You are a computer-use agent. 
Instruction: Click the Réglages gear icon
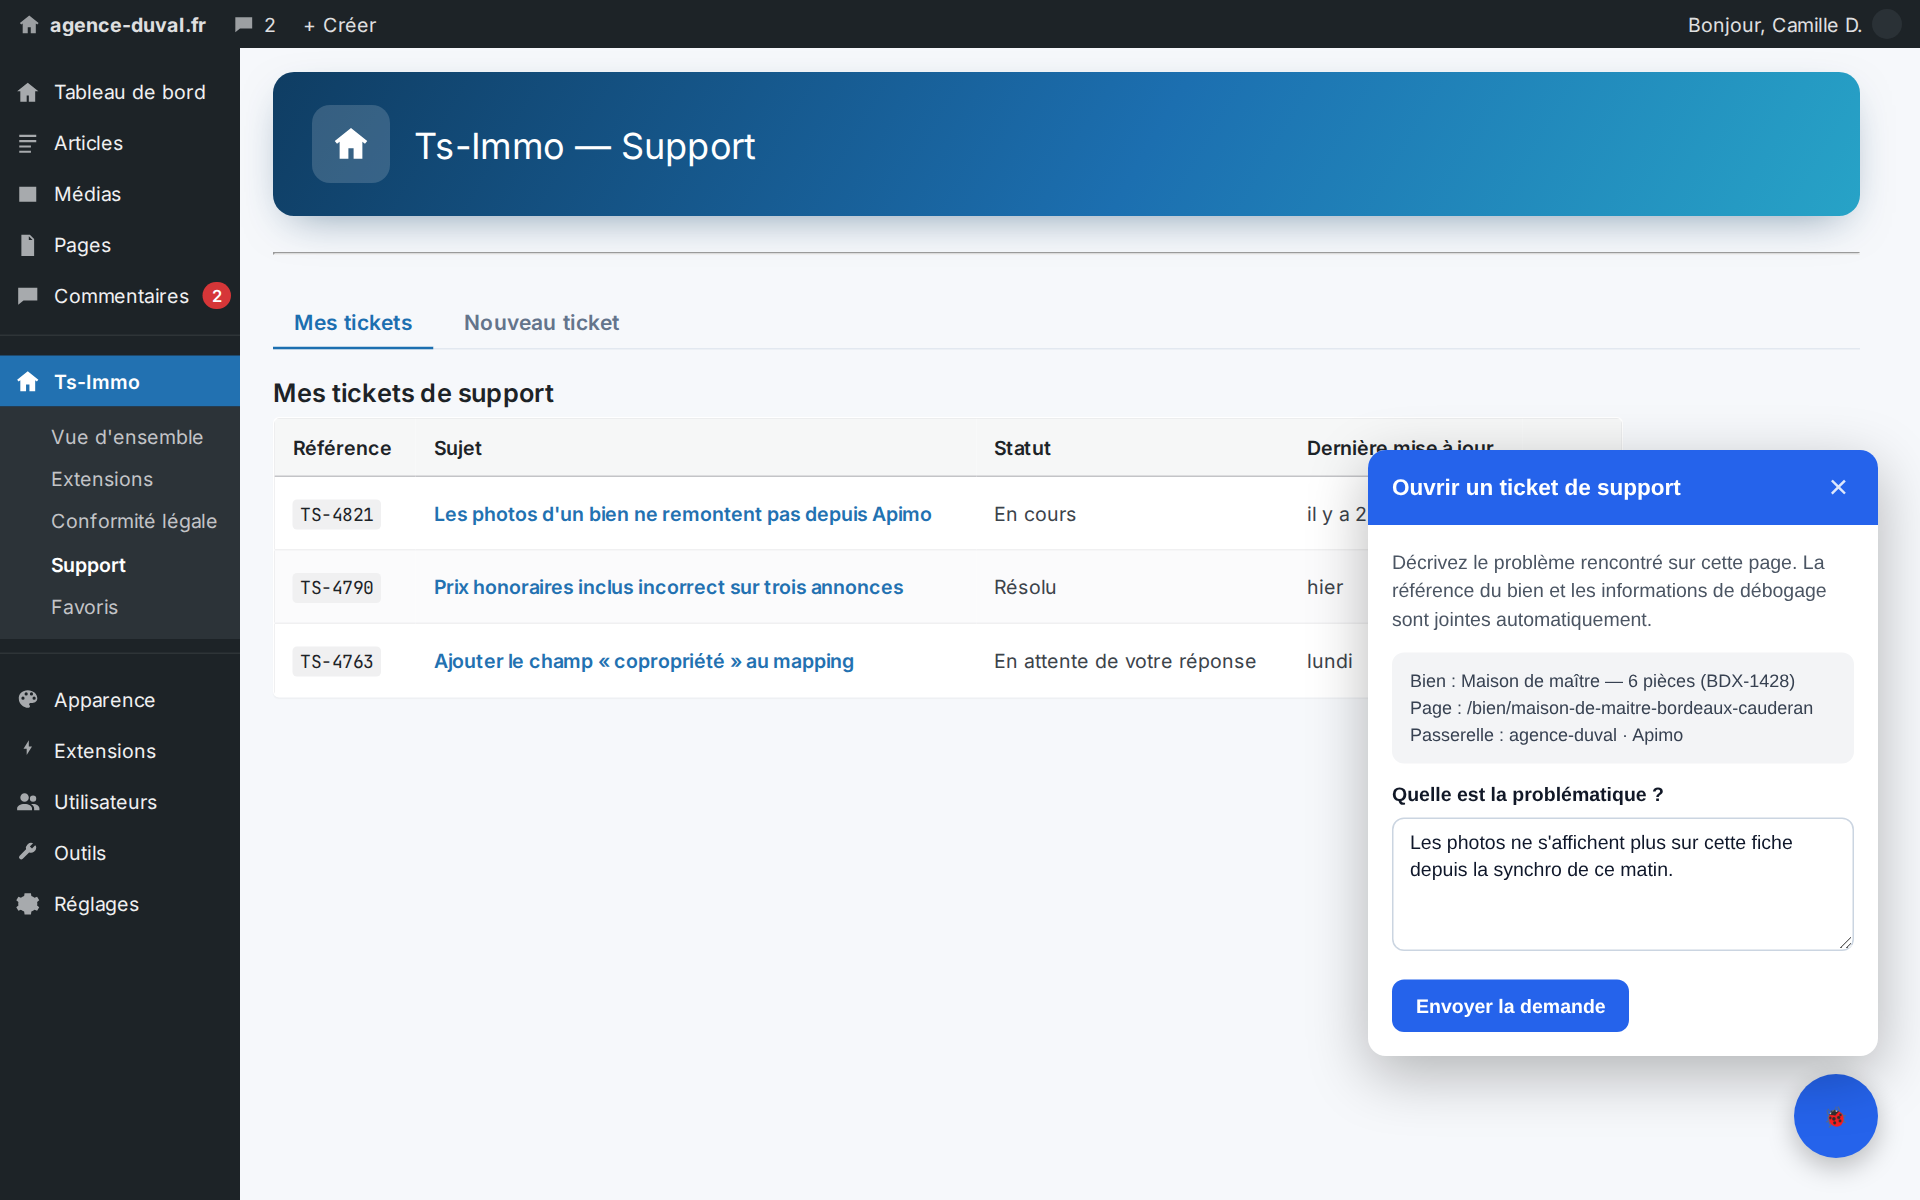28,903
